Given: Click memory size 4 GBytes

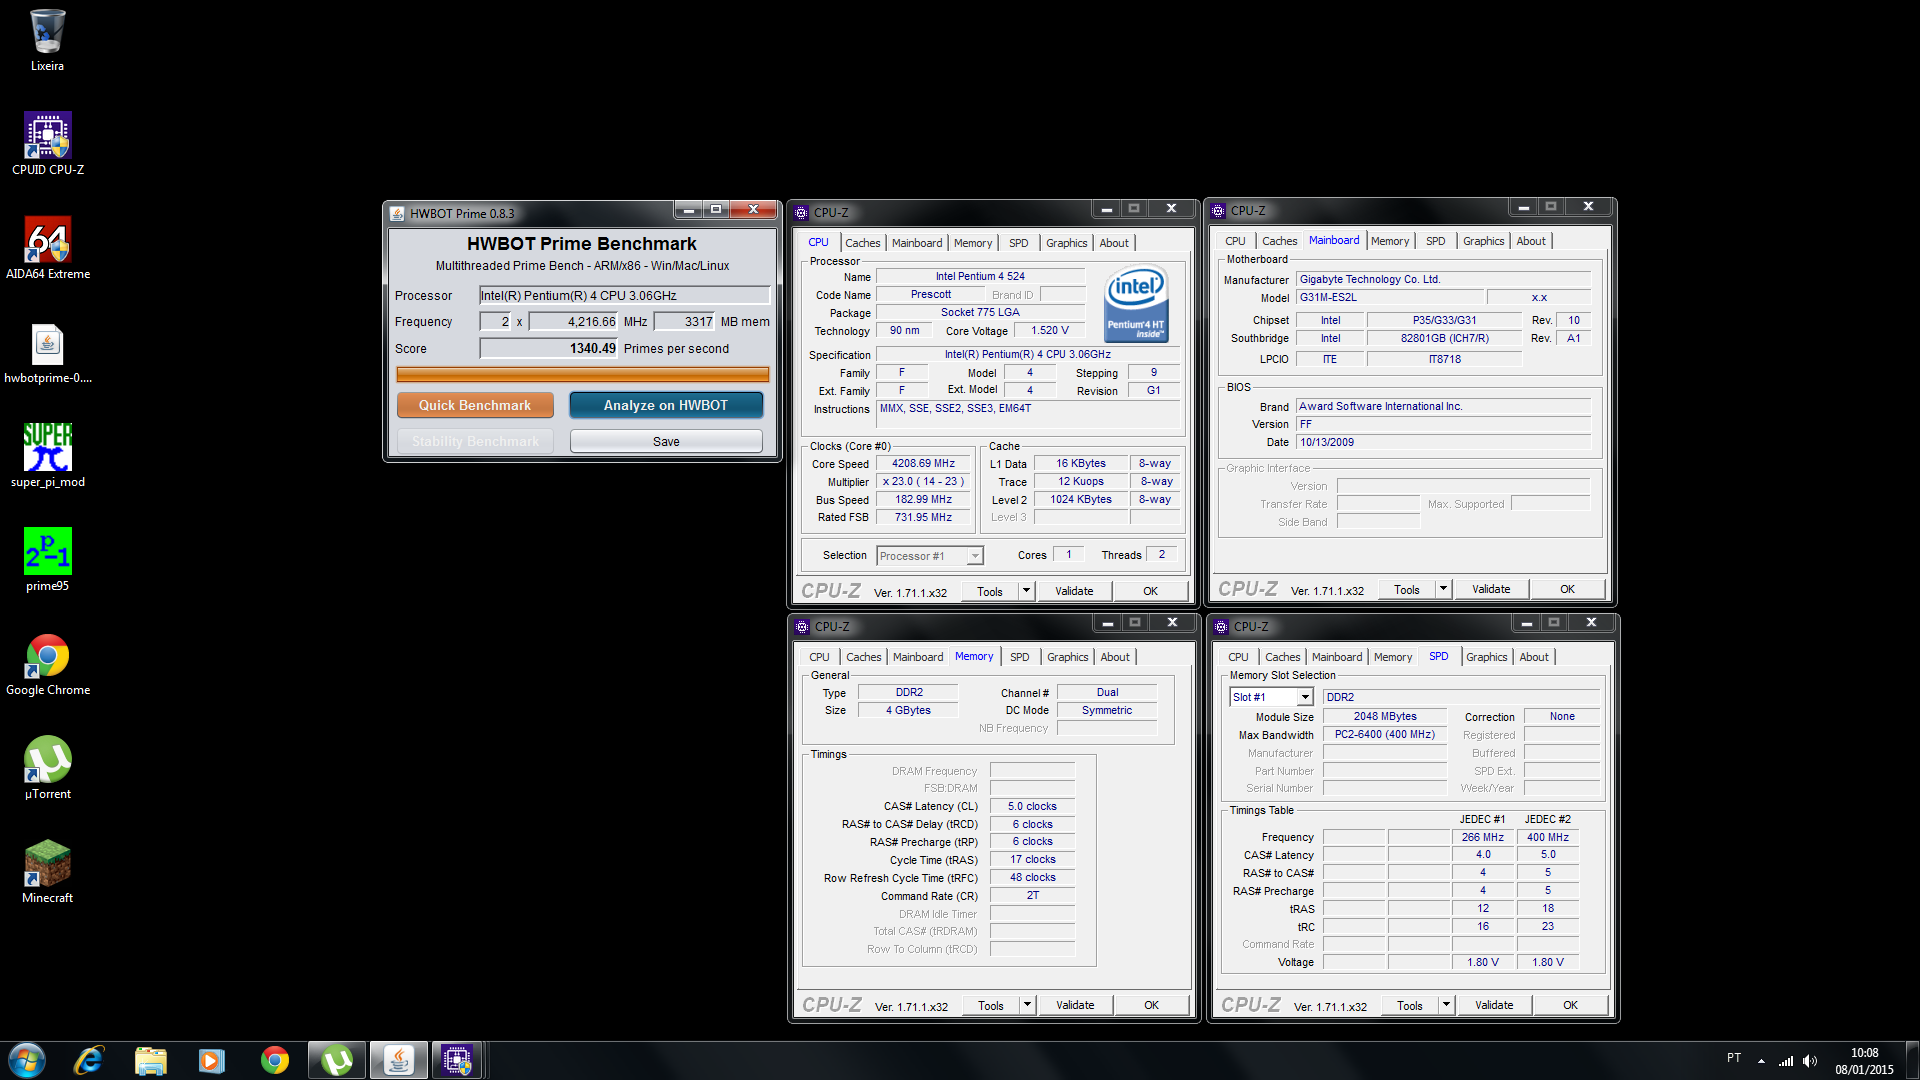Looking at the screenshot, I should (x=908, y=710).
